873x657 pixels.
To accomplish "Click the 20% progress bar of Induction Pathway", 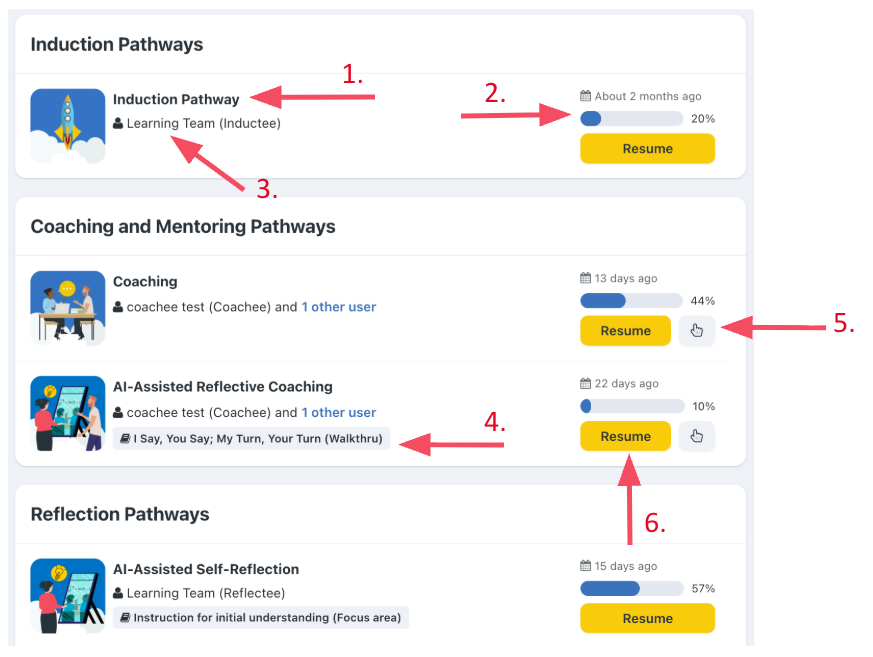I will [631, 118].
